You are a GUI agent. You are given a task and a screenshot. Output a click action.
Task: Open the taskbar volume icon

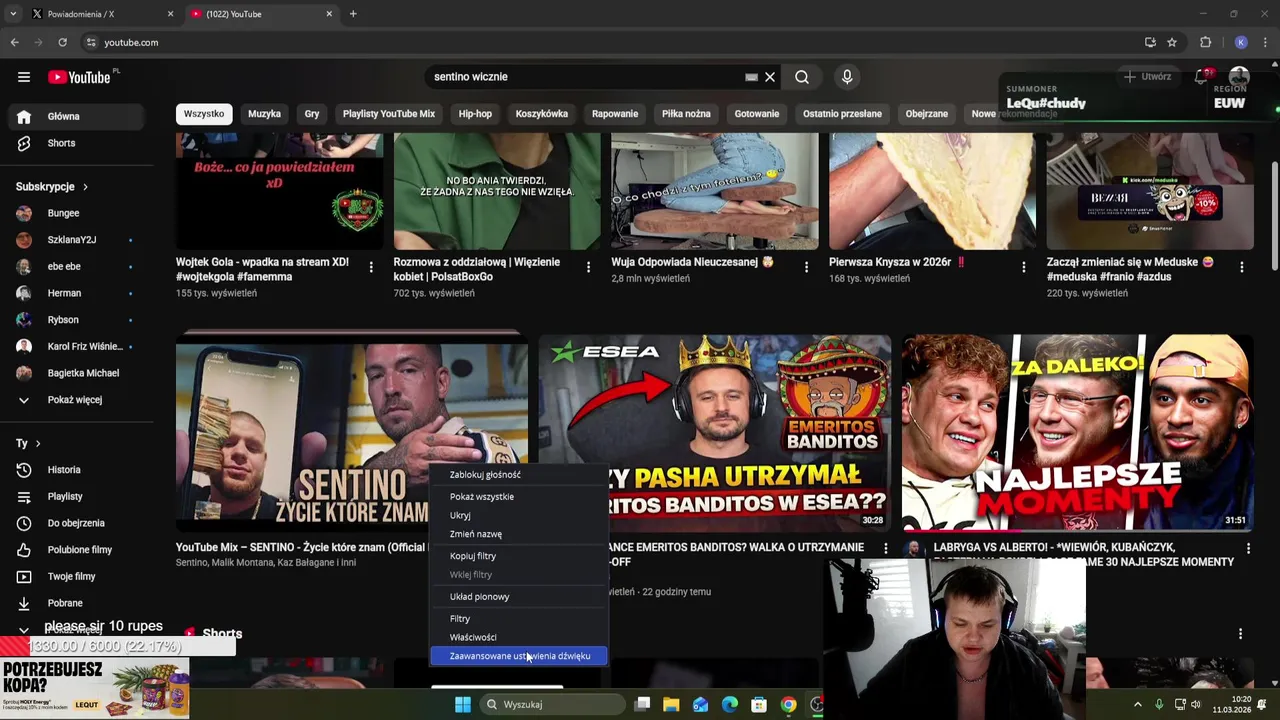pos(1196,704)
